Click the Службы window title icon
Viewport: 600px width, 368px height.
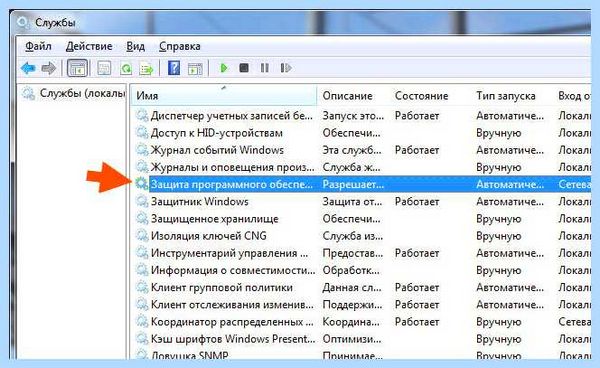[x=23, y=23]
